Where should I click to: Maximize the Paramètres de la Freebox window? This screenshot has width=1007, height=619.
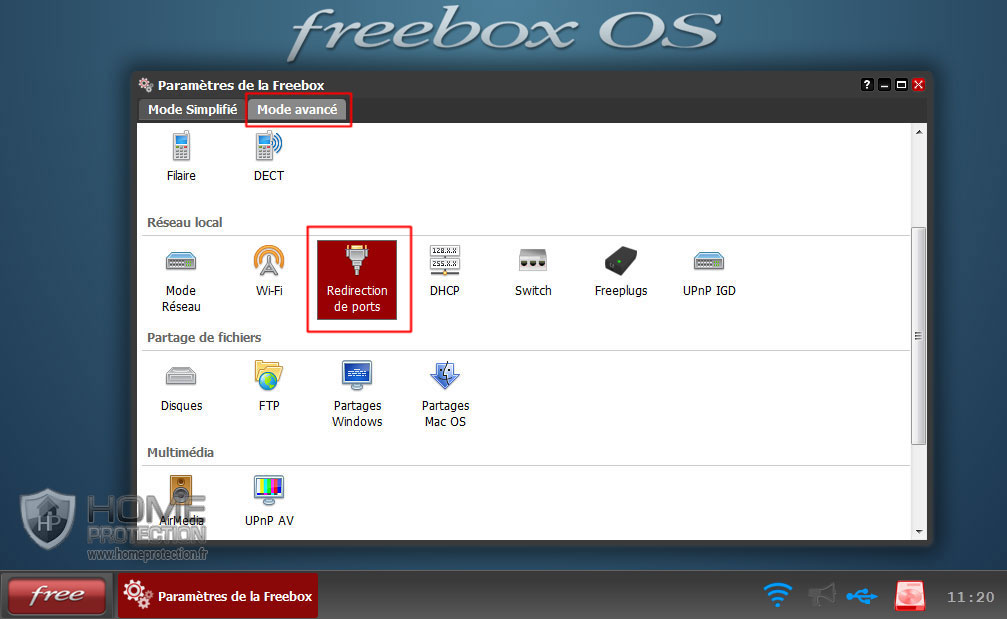902,85
